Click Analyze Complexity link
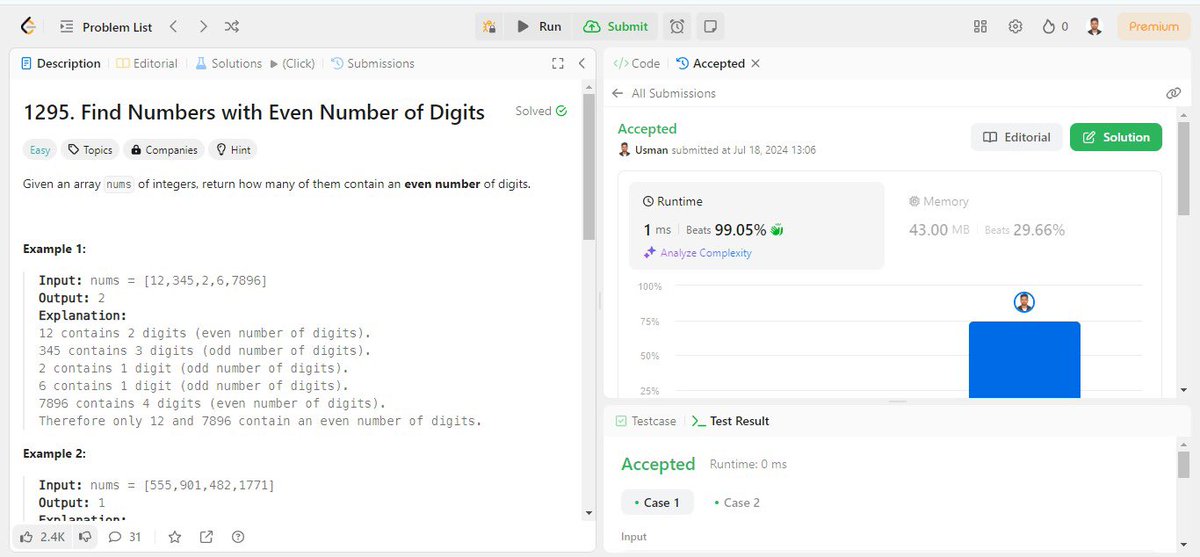1200x557 pixels. coord(698,253)
